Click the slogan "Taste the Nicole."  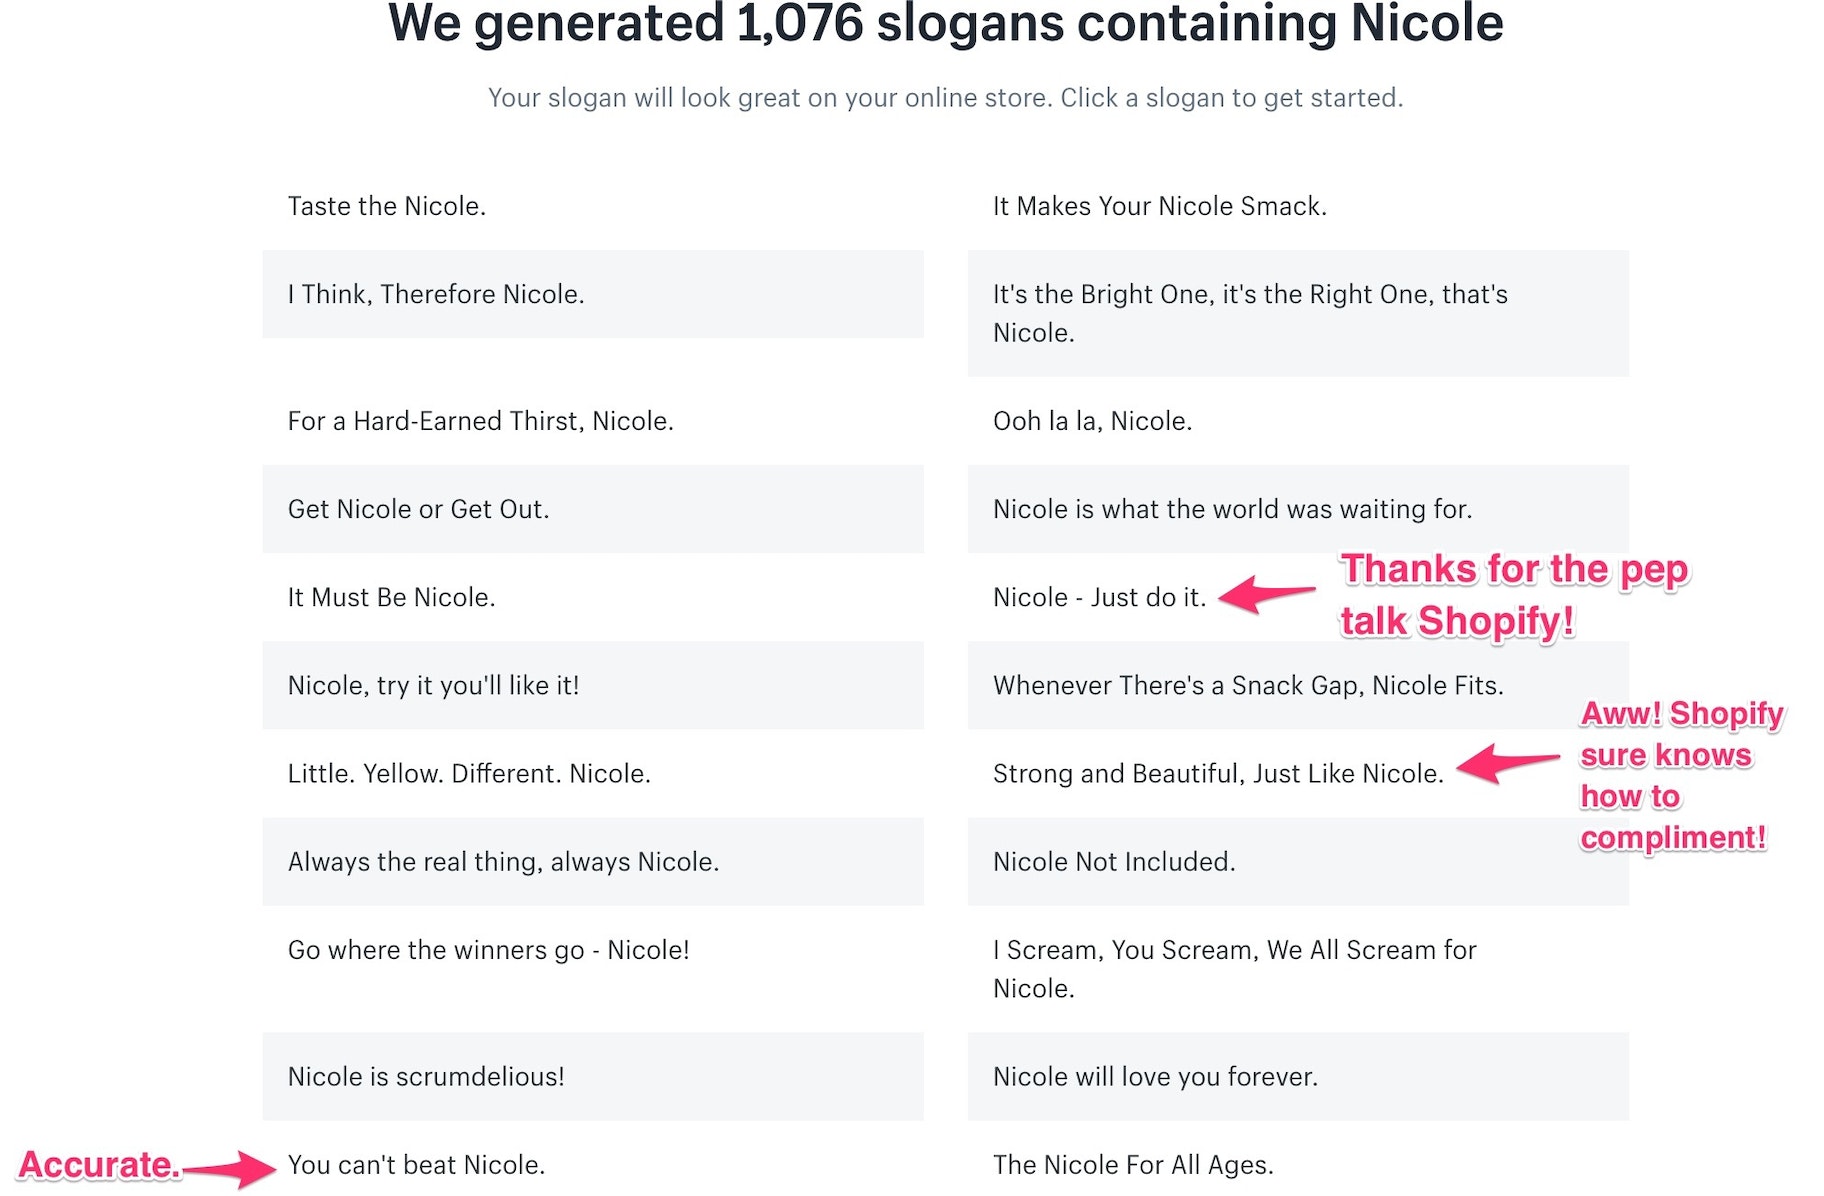[387, 206]
